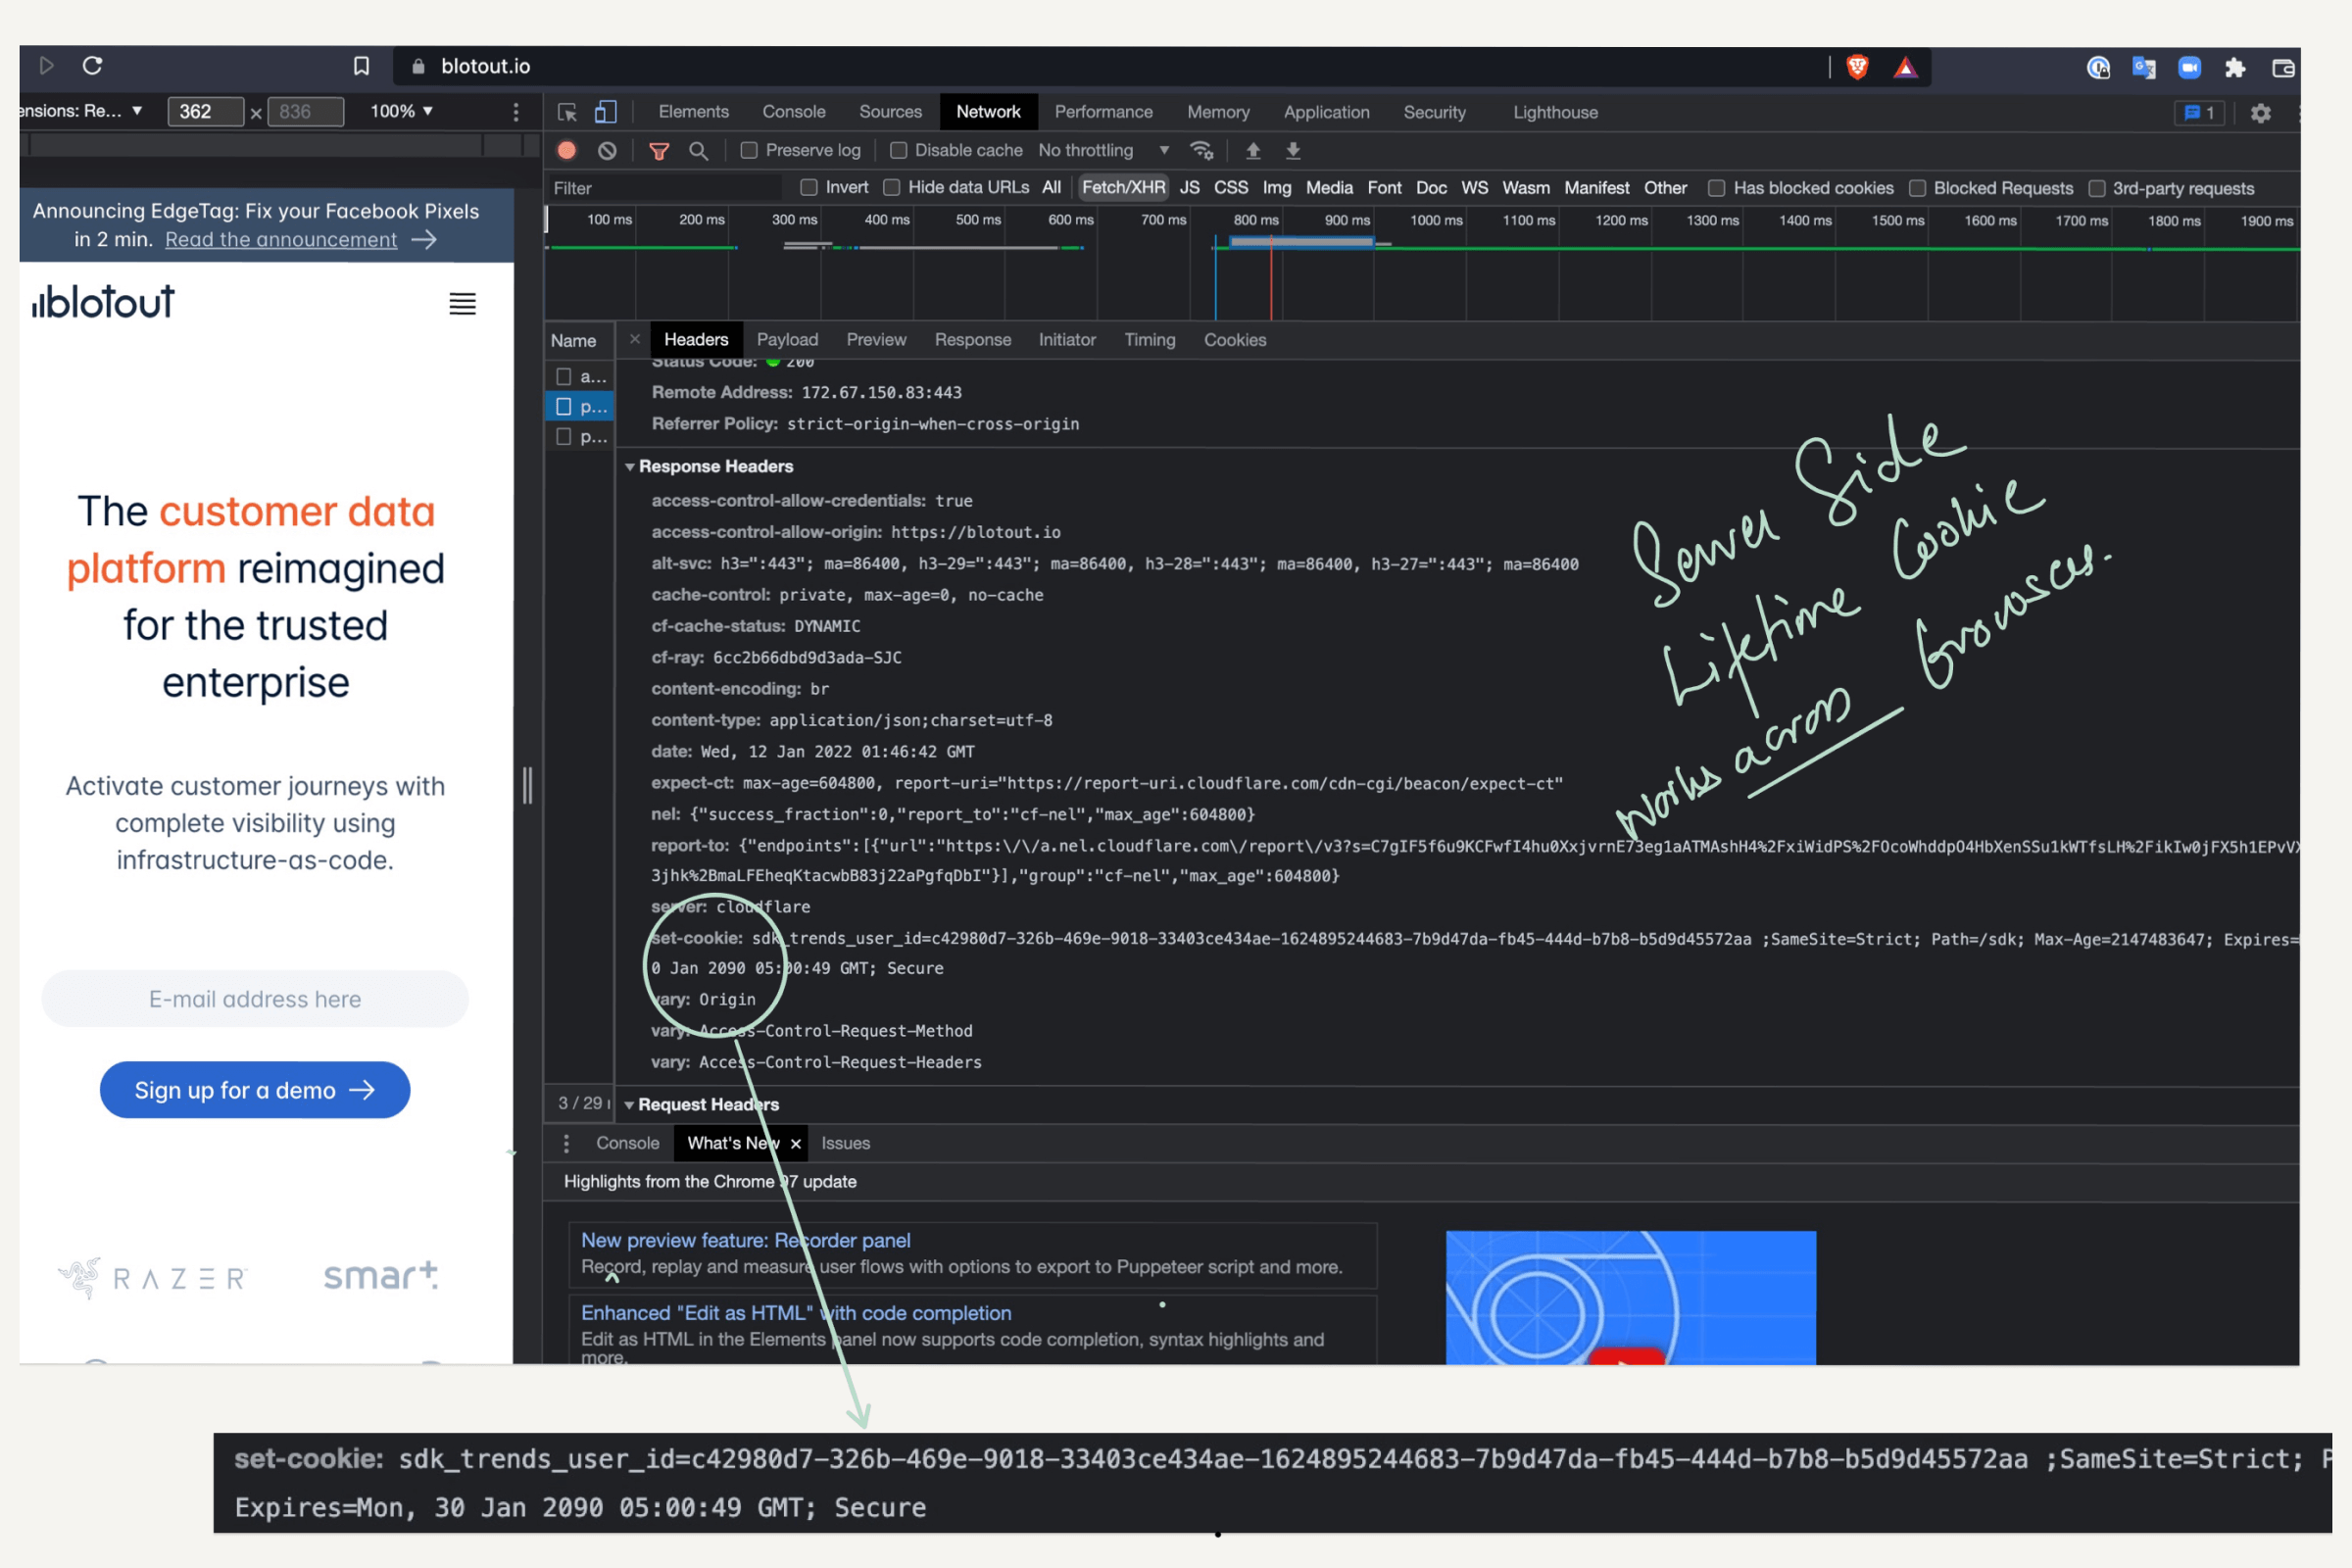Click the Google Translate extension icon

(2143, 67)
